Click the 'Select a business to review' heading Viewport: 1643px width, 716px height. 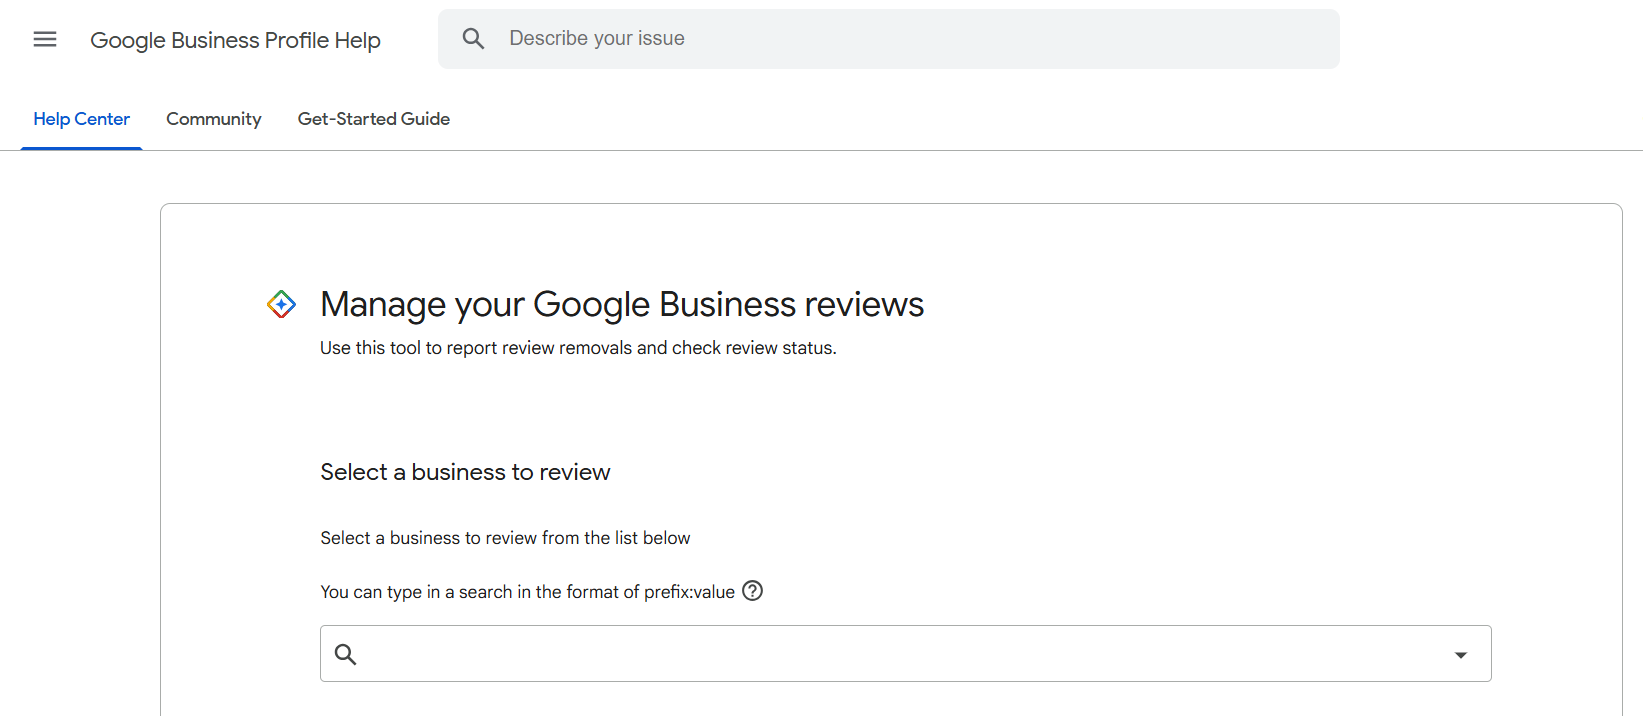coord(465,472)
